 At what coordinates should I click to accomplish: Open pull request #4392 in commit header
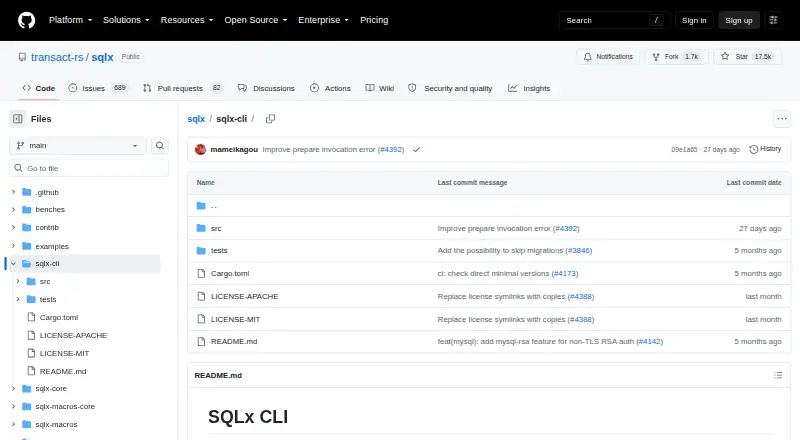391,150
